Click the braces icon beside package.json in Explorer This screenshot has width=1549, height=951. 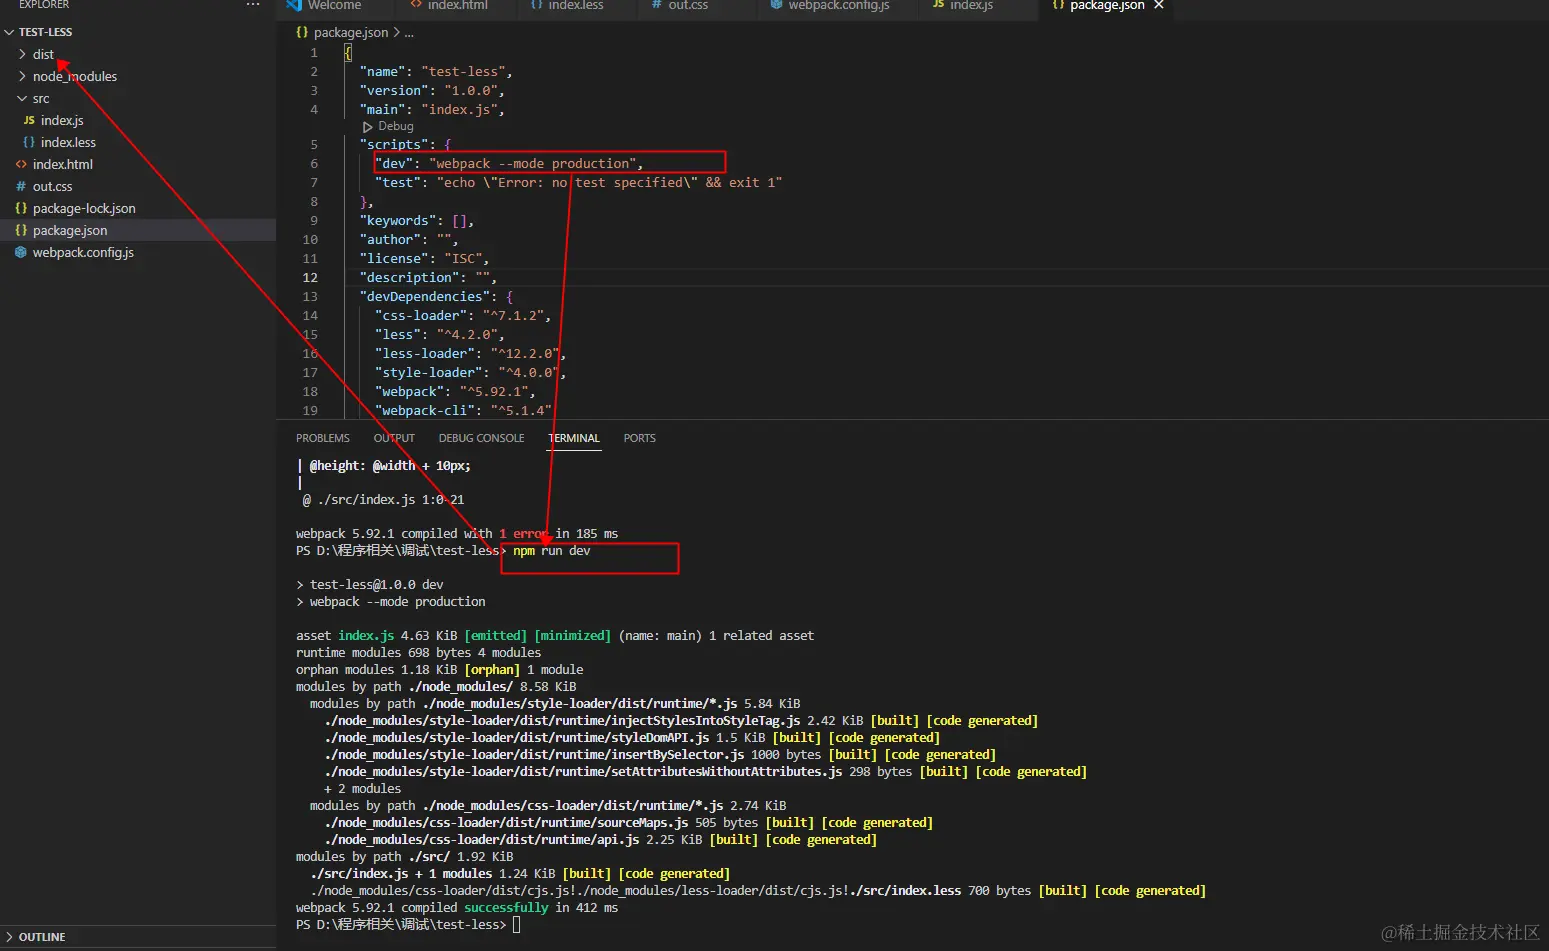(x=21, y=230)
